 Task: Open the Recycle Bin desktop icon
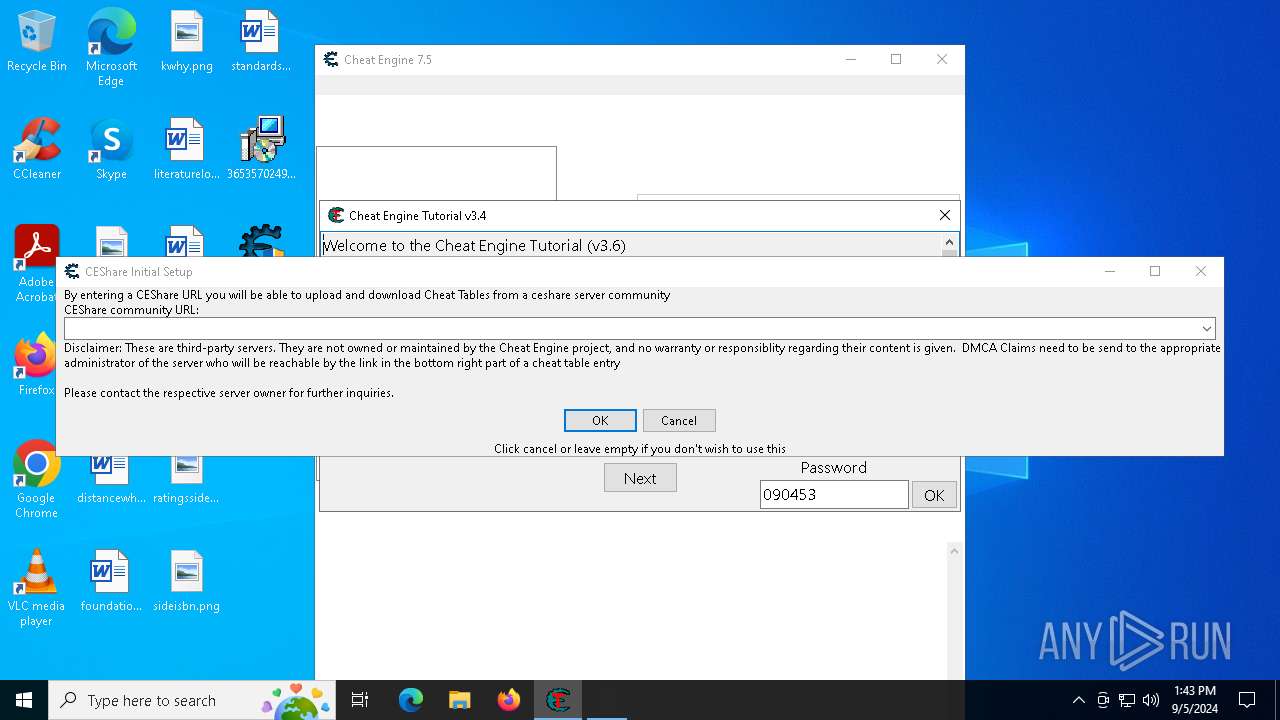pyautogui.click(x=37, y=41)
